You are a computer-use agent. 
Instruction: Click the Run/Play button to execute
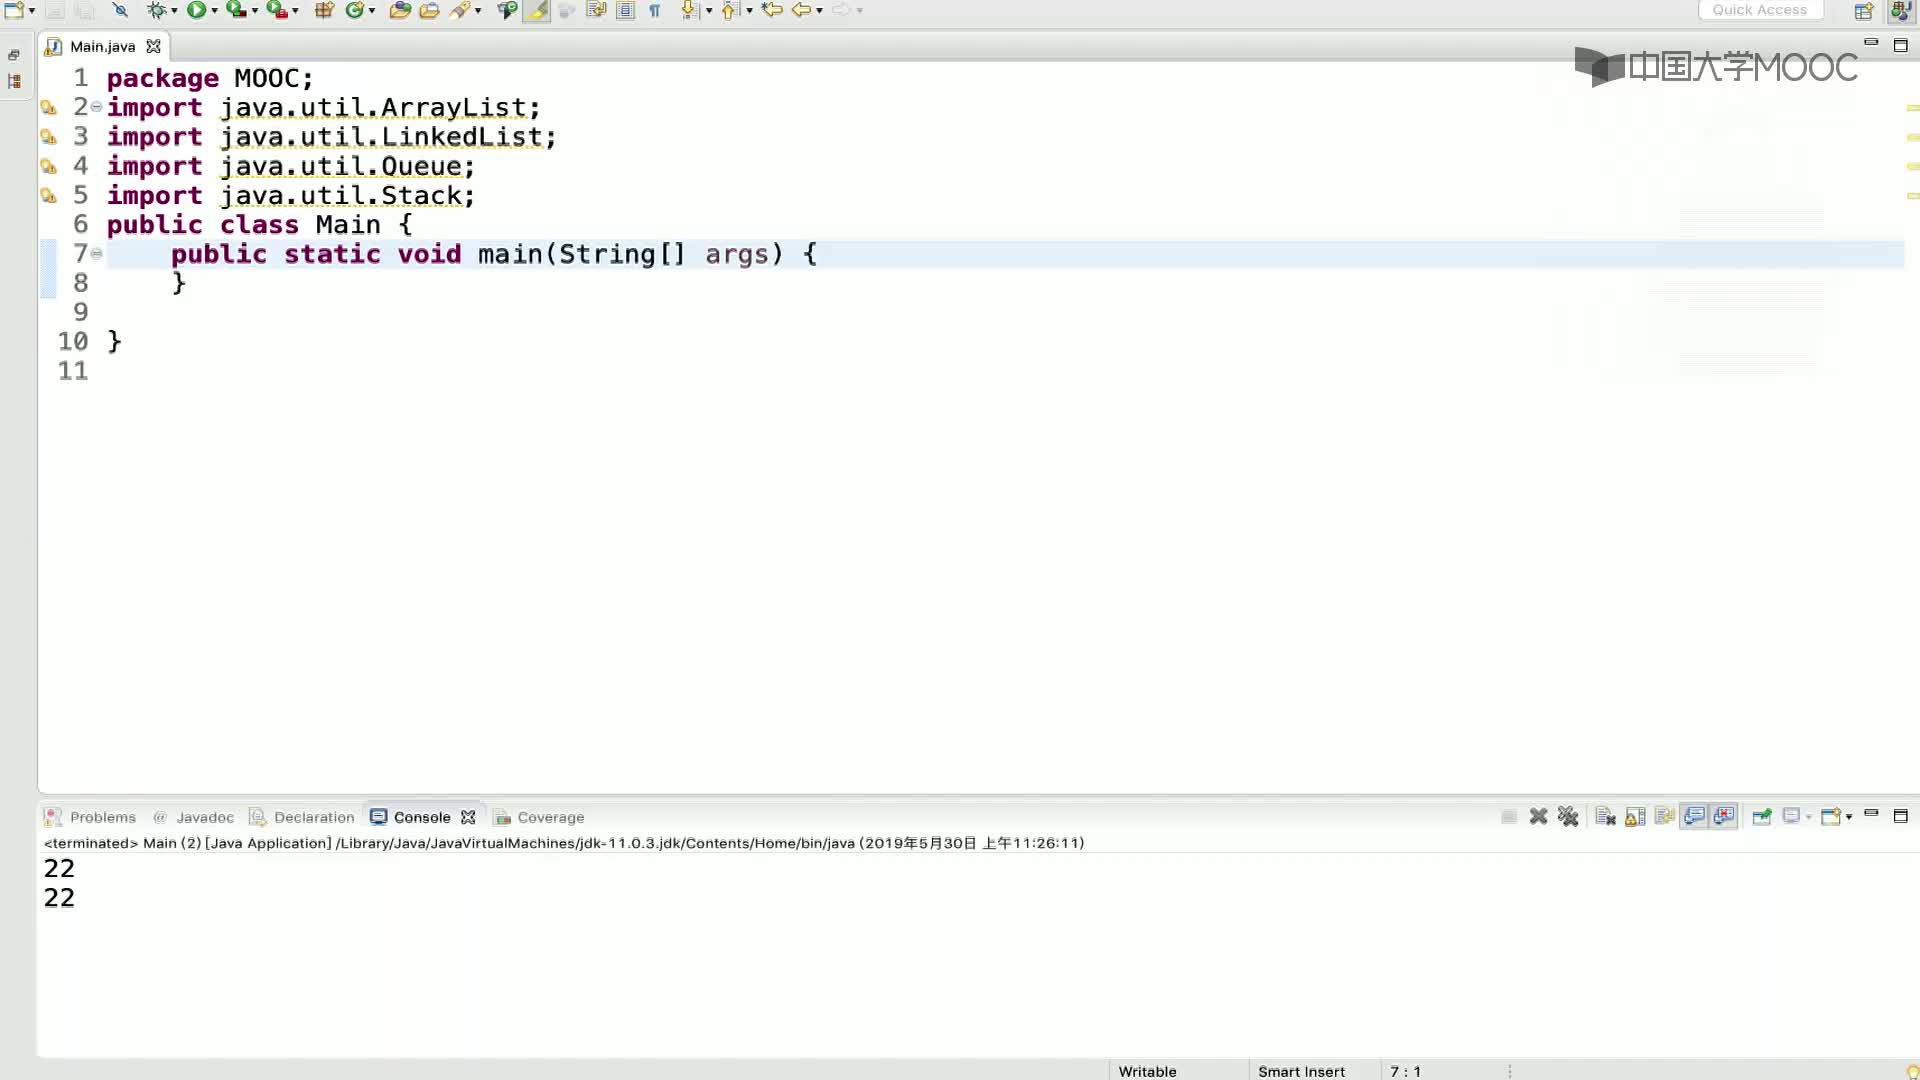[194, 11]
